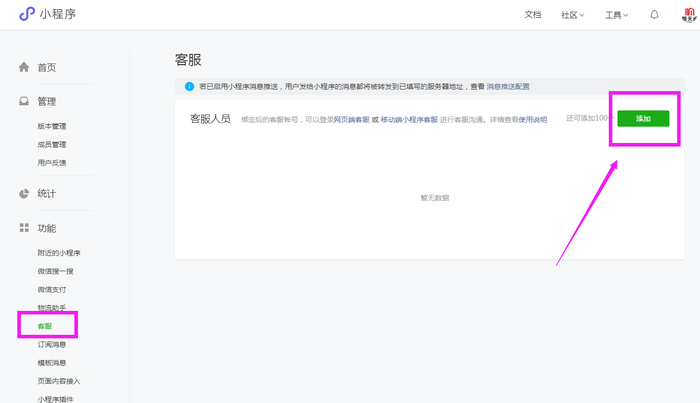Click the 首页 home icon in sidebar

(x=24, y=67)
